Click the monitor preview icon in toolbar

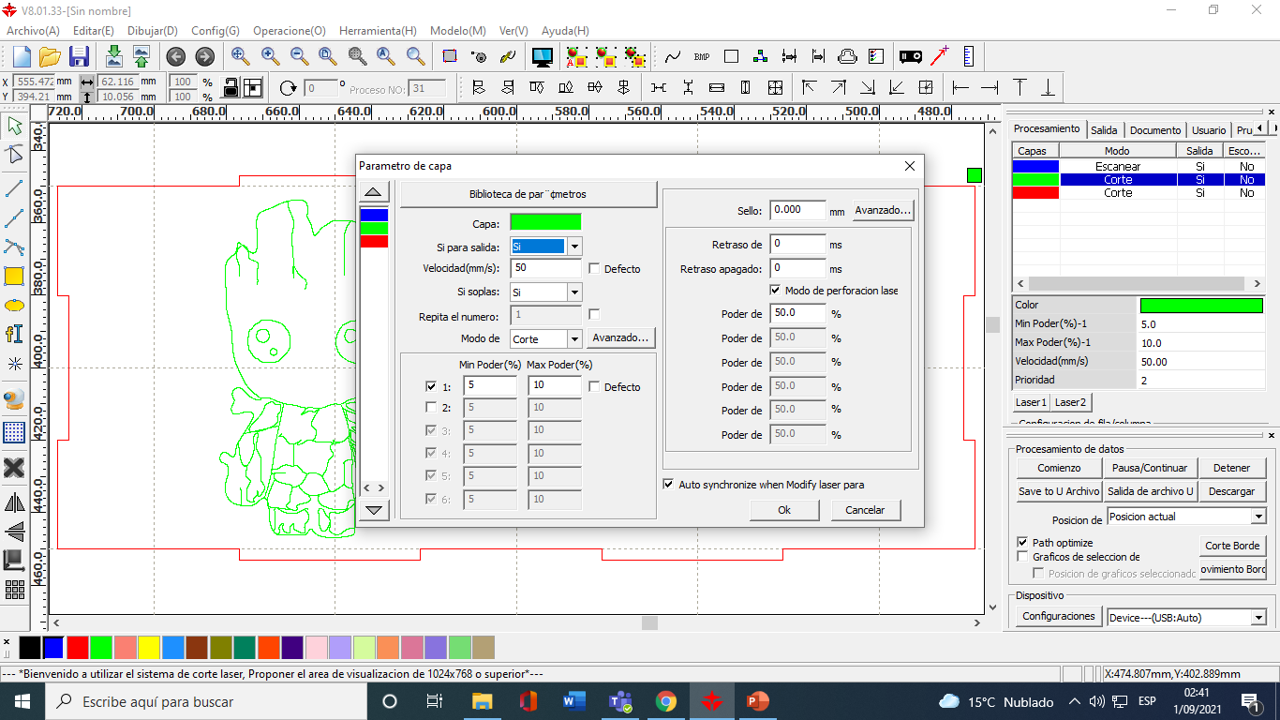[542, 57]
